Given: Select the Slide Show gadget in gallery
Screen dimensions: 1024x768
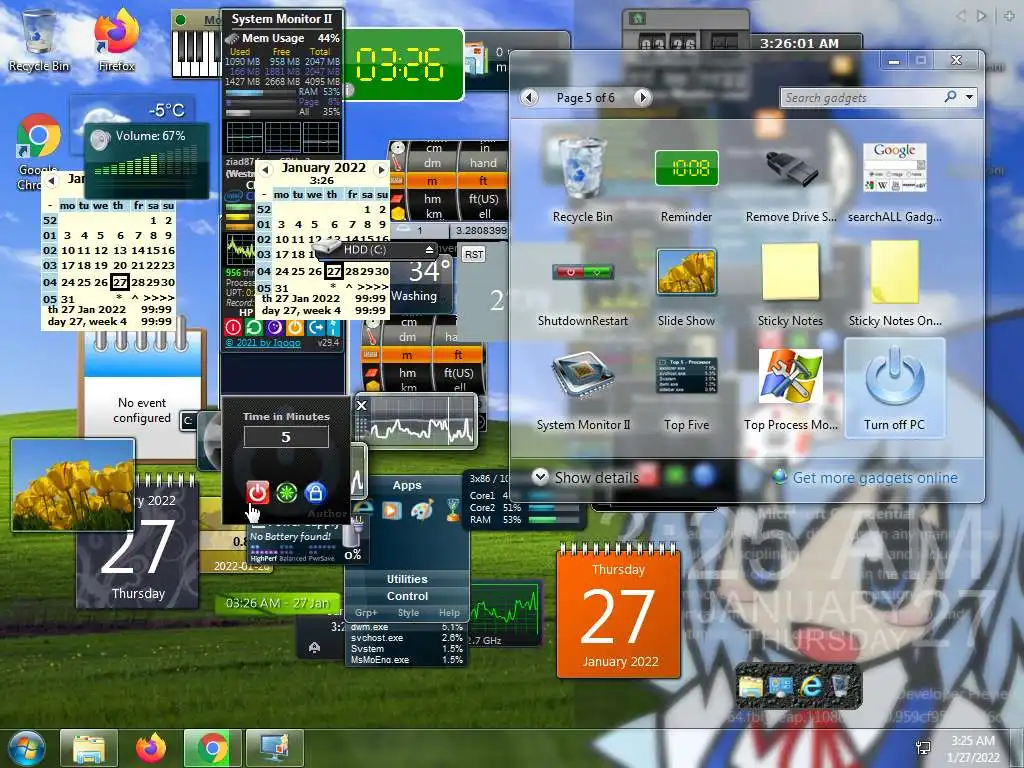Looking at the screenshot, I should pos(686,284).
